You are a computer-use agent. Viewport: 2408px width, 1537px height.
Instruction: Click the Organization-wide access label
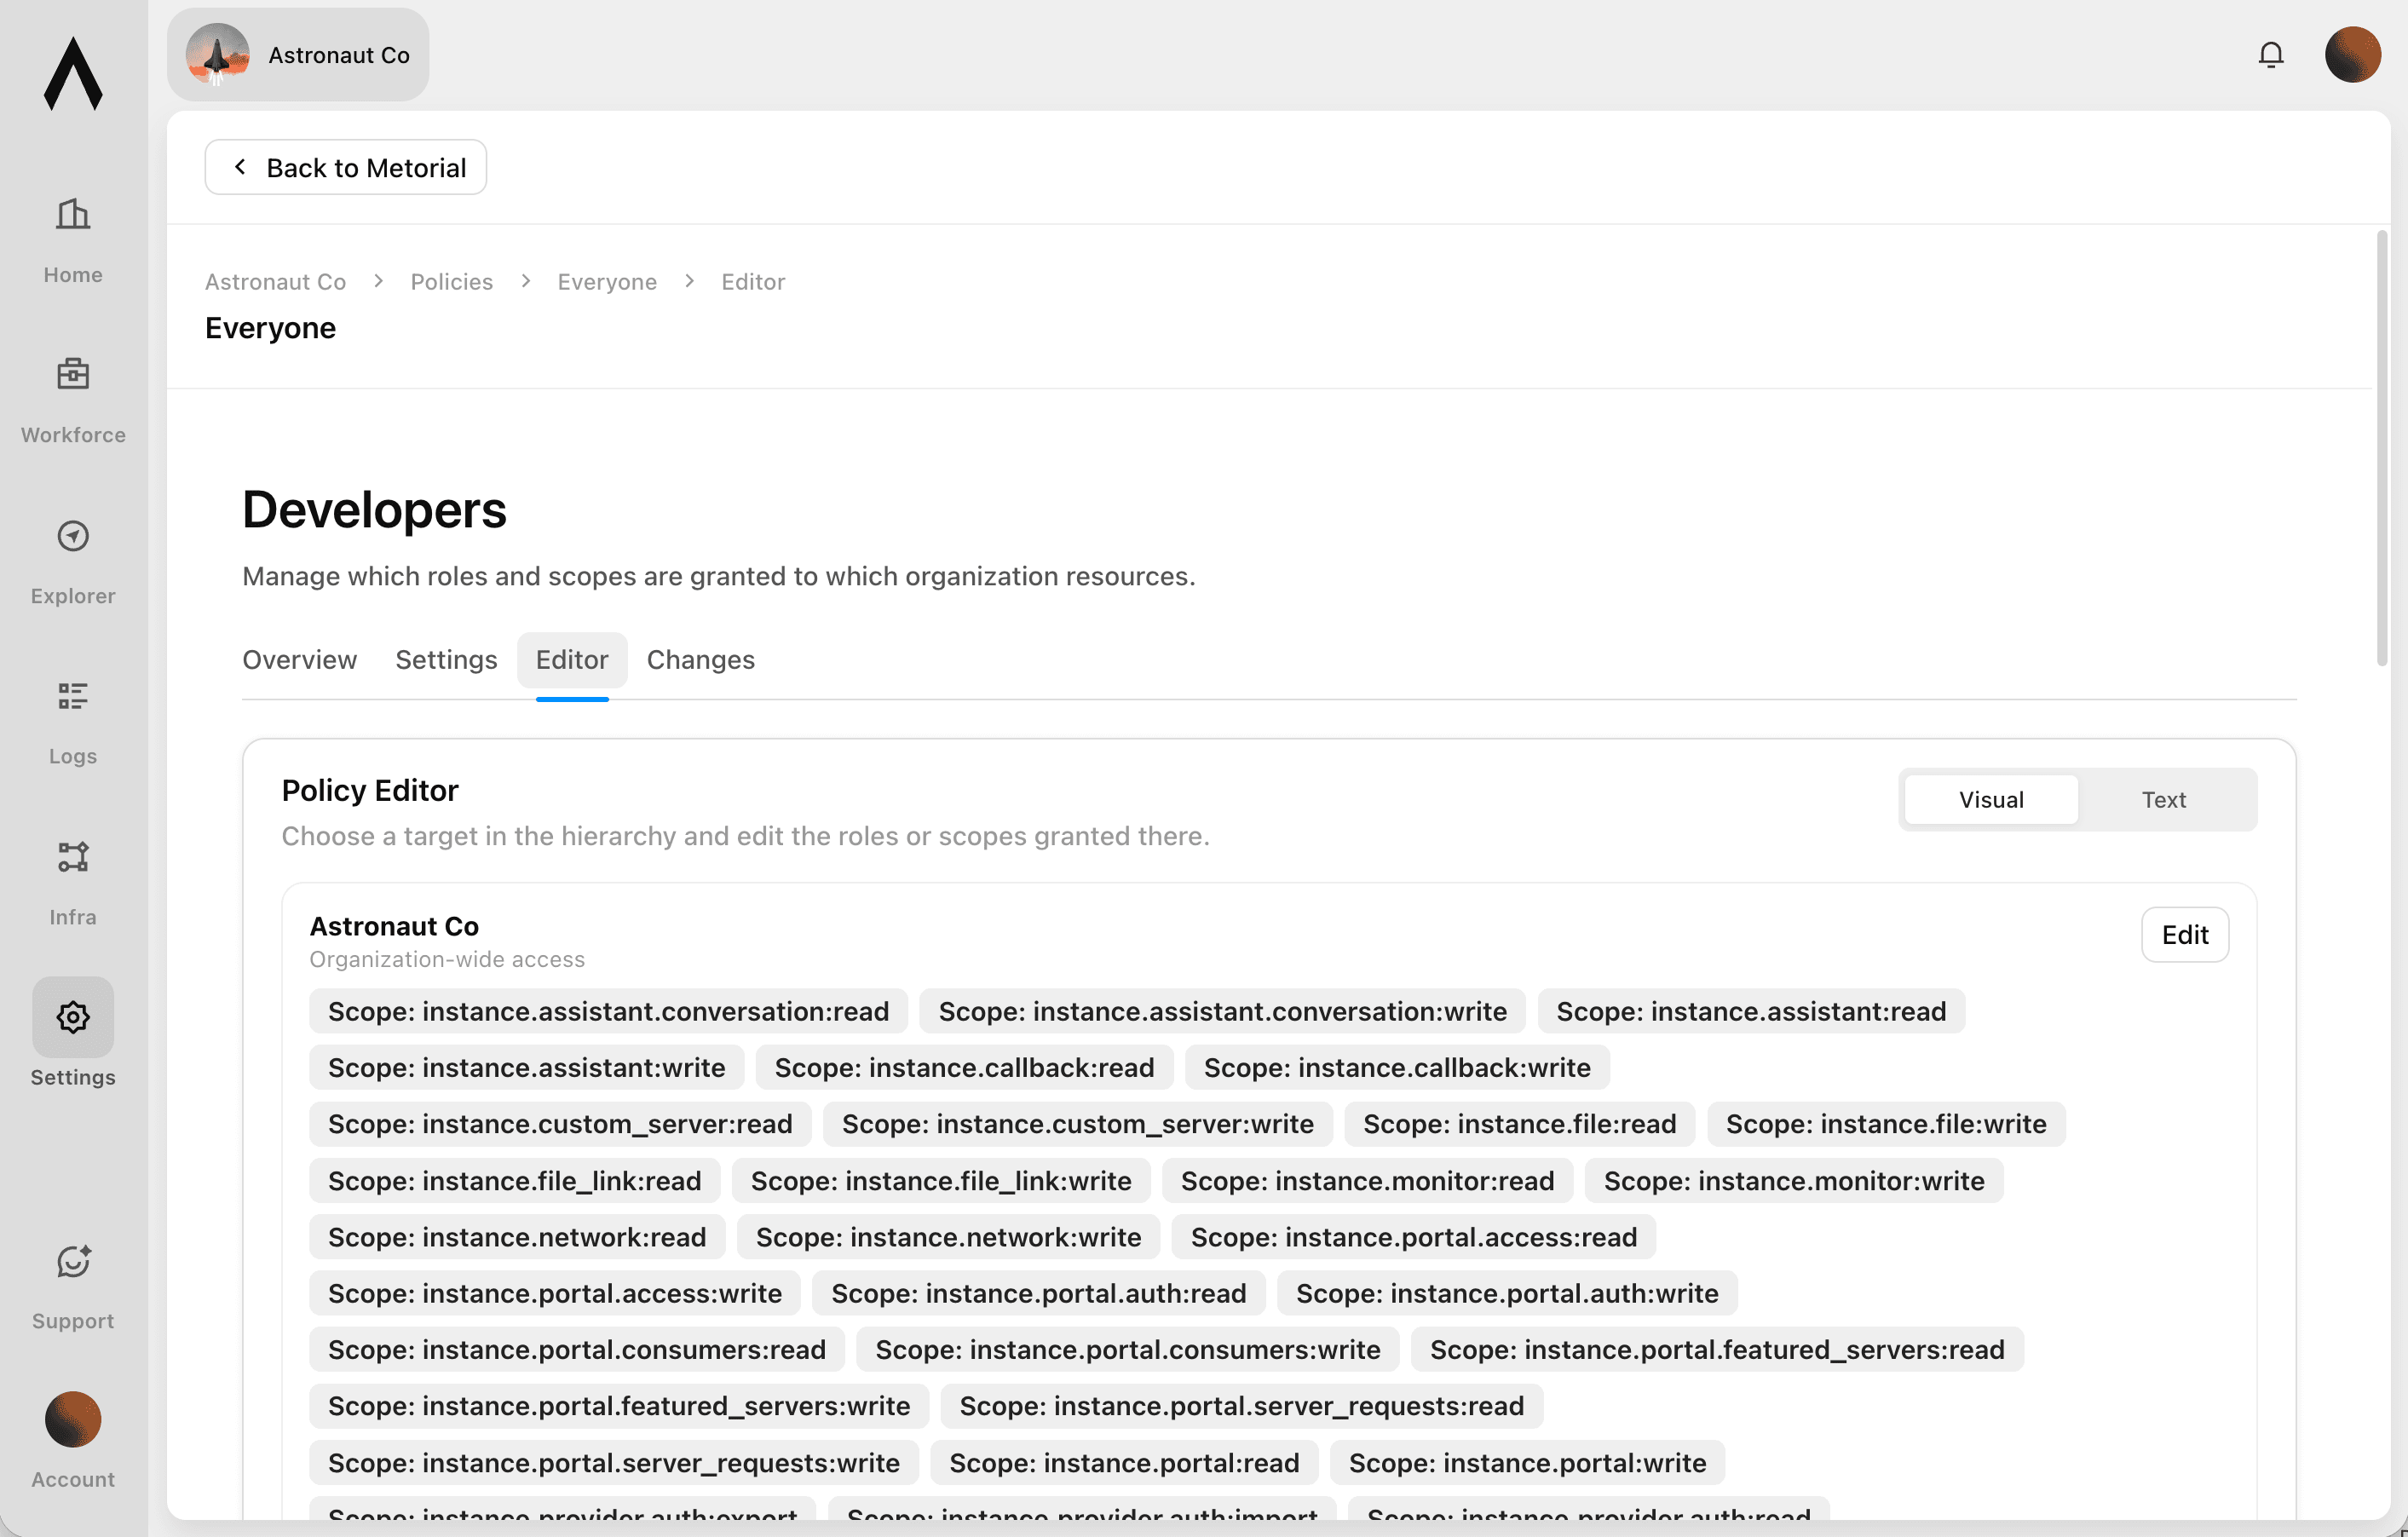point(447,960)
